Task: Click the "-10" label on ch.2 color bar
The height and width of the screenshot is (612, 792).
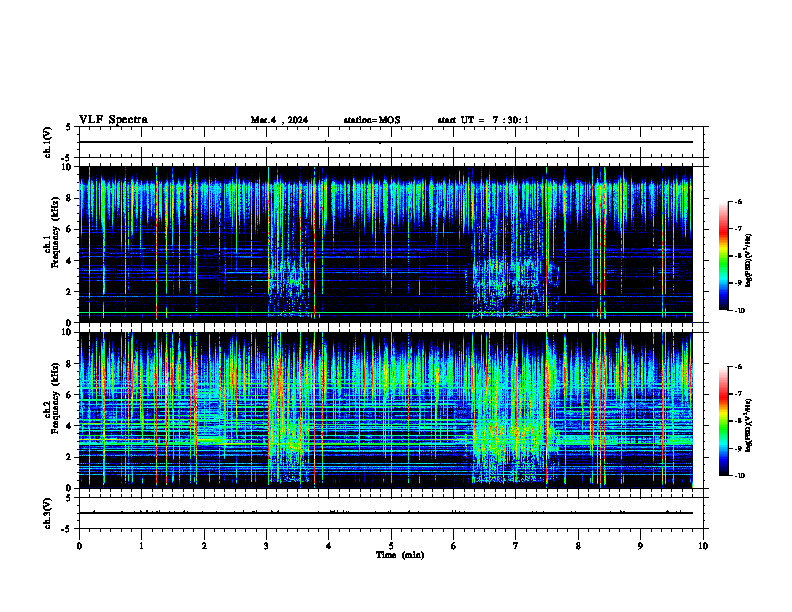Action: coord(740,476)
